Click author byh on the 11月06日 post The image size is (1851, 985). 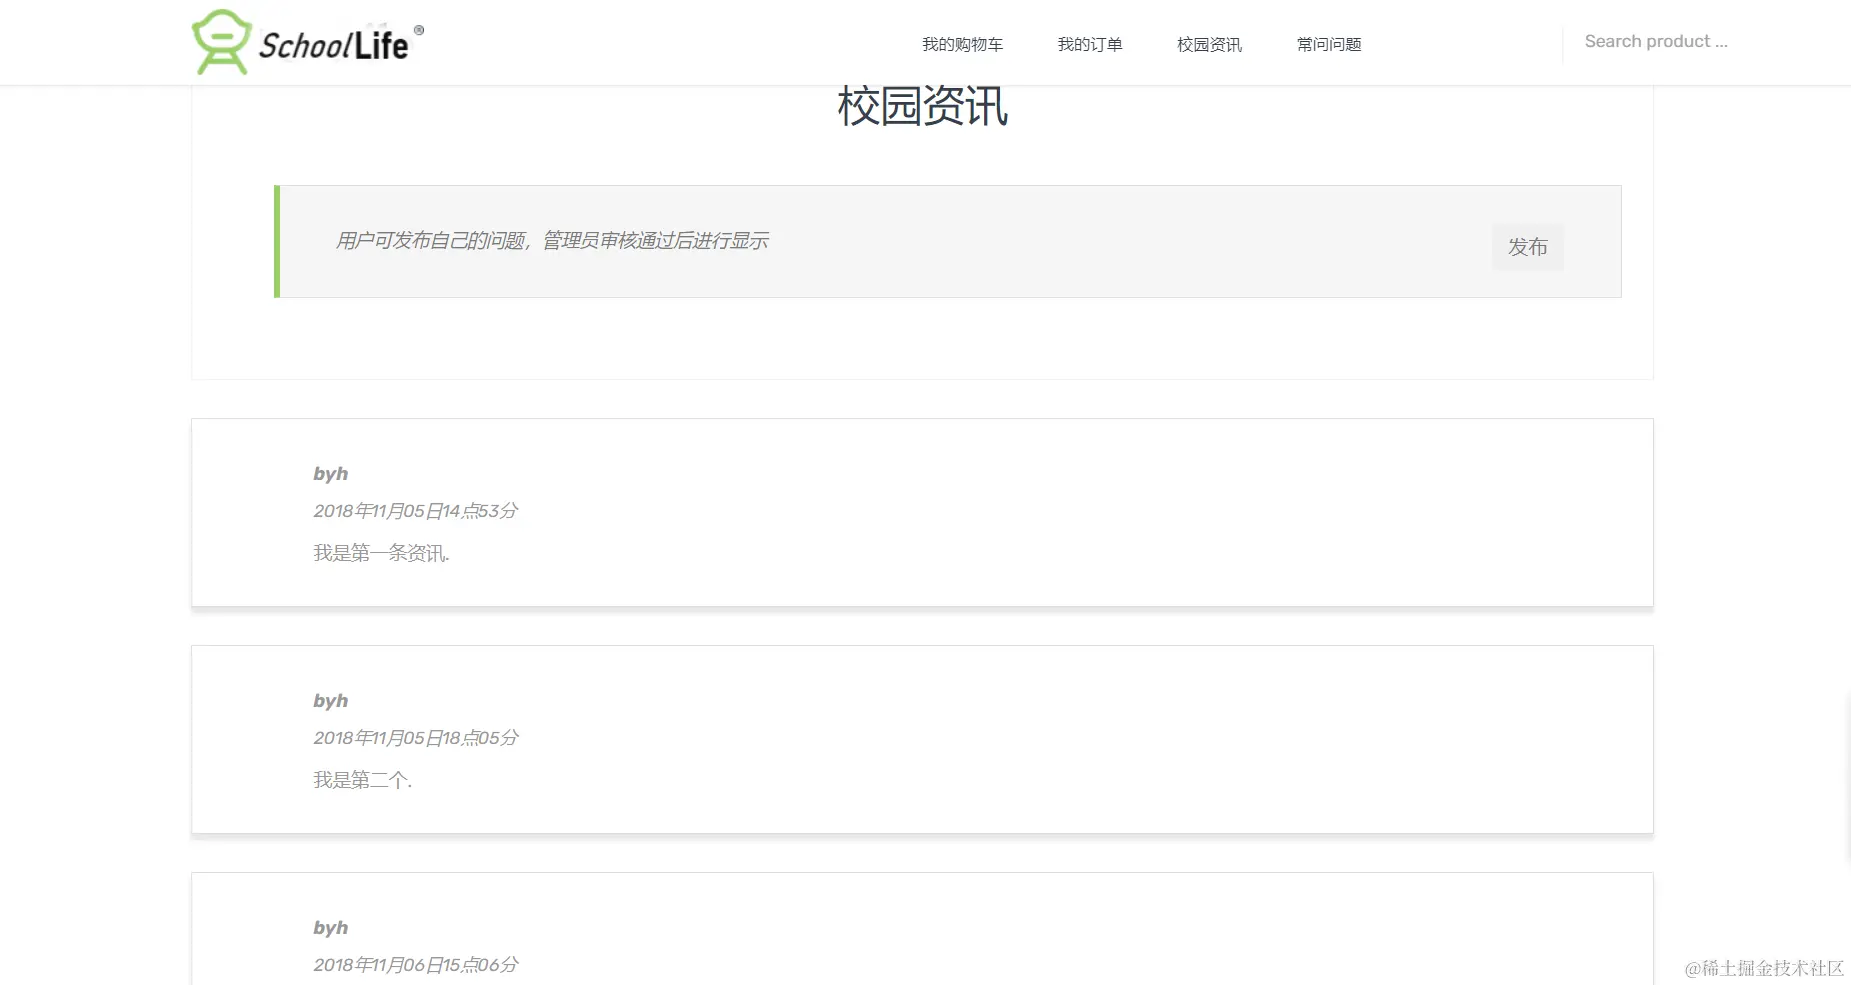pyautogui.click(x=330, y=928)
